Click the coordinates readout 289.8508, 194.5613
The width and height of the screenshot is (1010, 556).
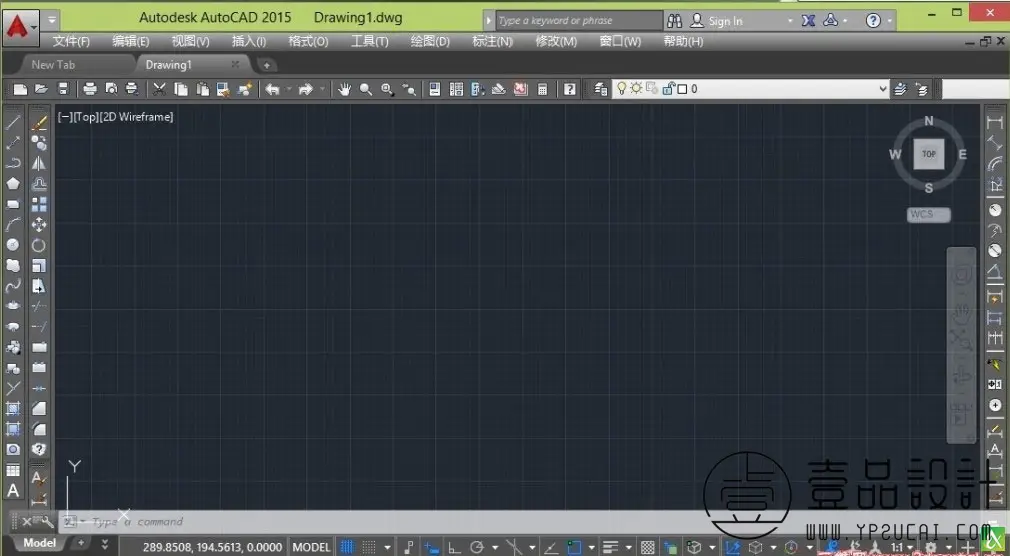pyautogui.click(x=213, y=548)
